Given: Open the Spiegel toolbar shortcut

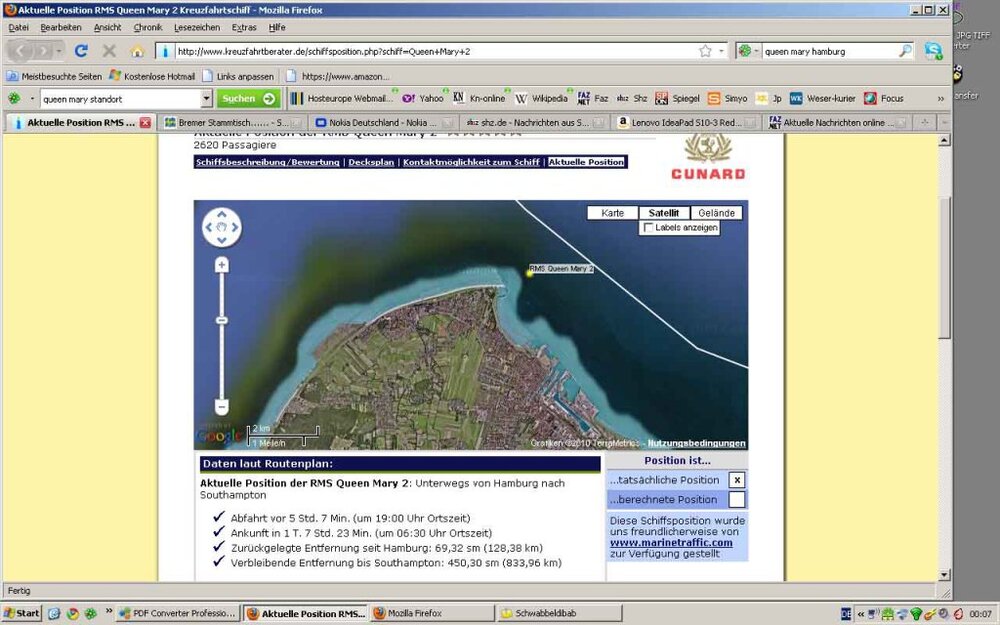Looking at the screenshot, I should (x=677, y=98).
